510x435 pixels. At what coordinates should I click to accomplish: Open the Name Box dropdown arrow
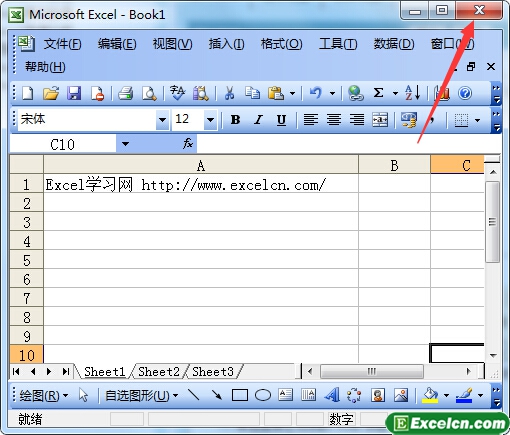[125, 144]
